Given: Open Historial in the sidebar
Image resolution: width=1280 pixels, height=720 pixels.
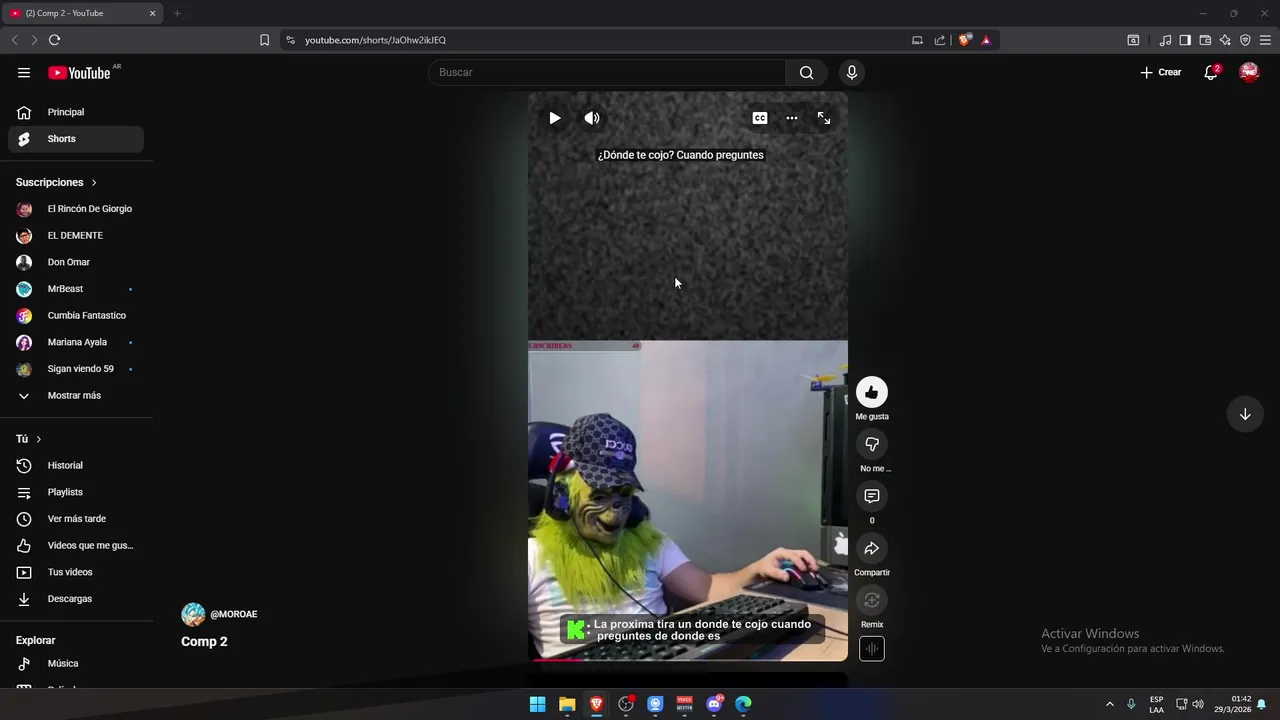Looking at the screenshot, I should tap(76, 466).
